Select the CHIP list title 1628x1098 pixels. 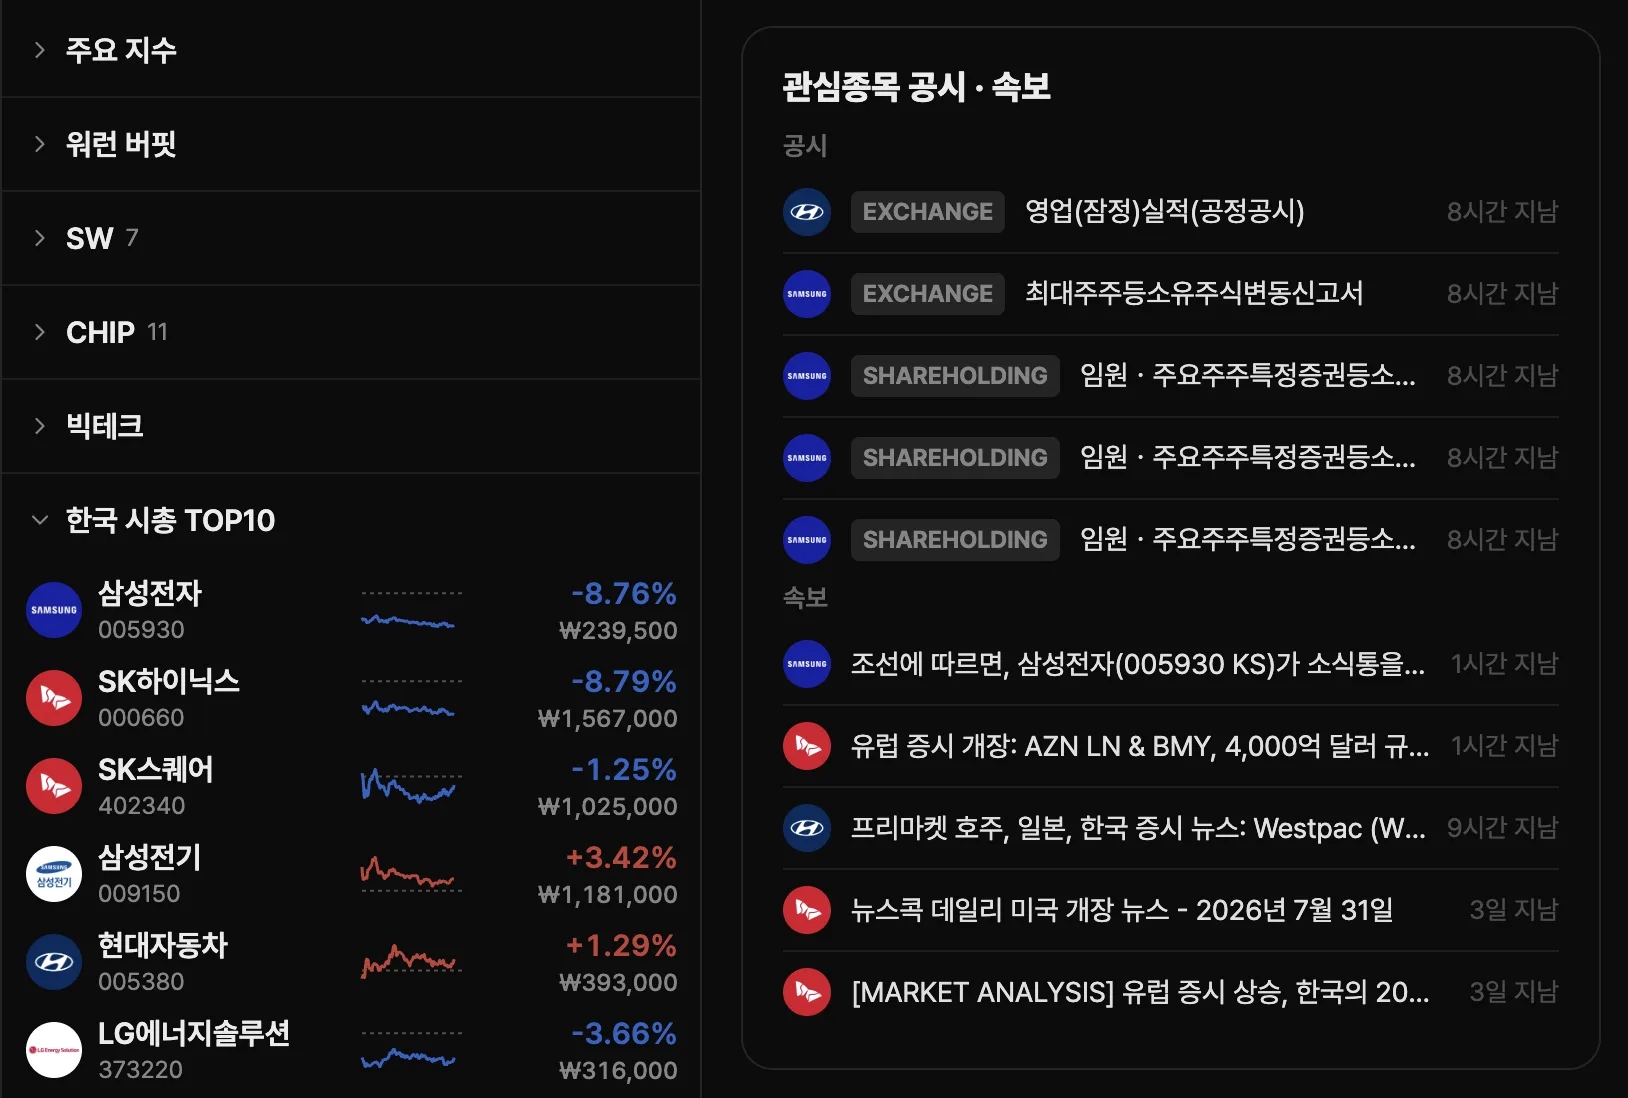coord(100,332)
